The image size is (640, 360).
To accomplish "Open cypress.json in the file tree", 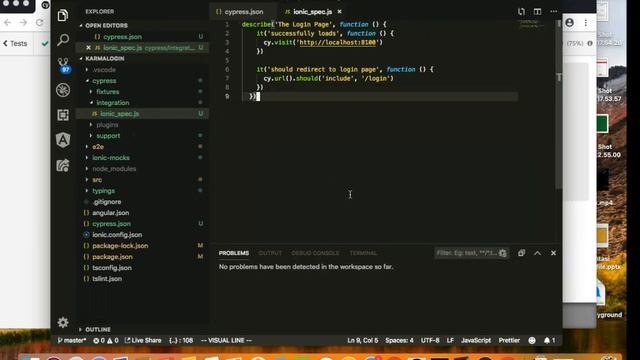I will coord(111,224).
